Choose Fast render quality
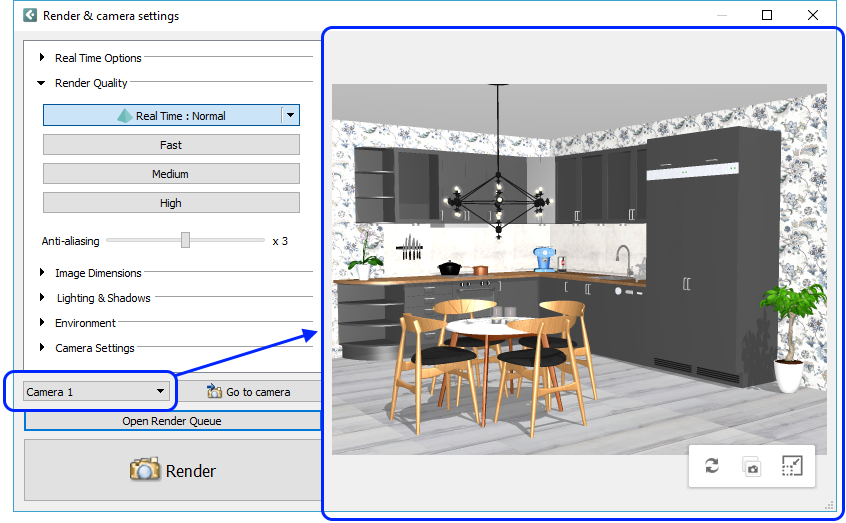 click(x=171, y=145)
